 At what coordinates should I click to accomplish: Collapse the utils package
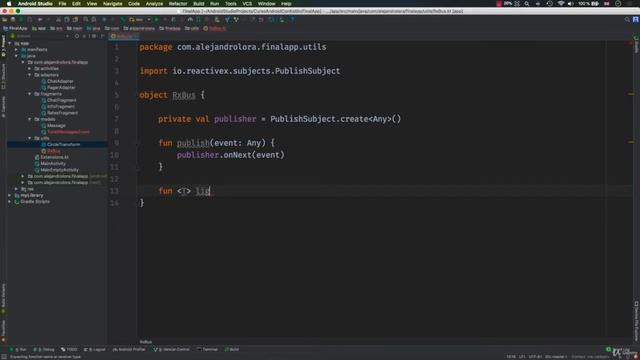(30, 138)
